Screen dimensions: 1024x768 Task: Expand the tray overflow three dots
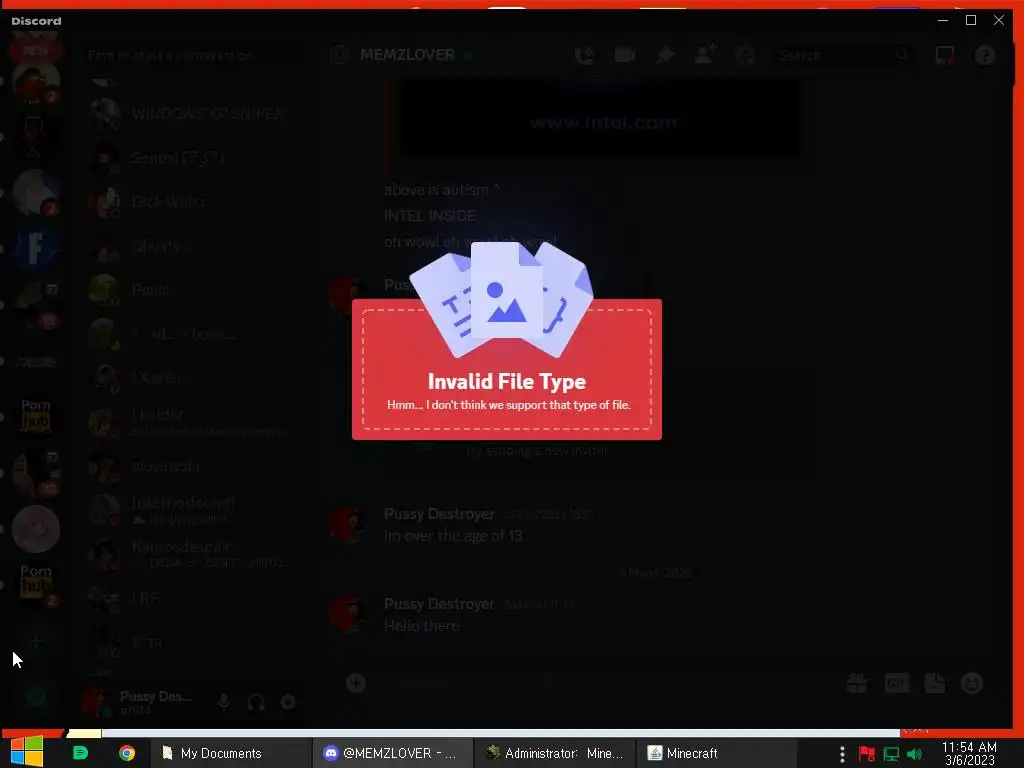pyautogui.click(x=842, y=754)
